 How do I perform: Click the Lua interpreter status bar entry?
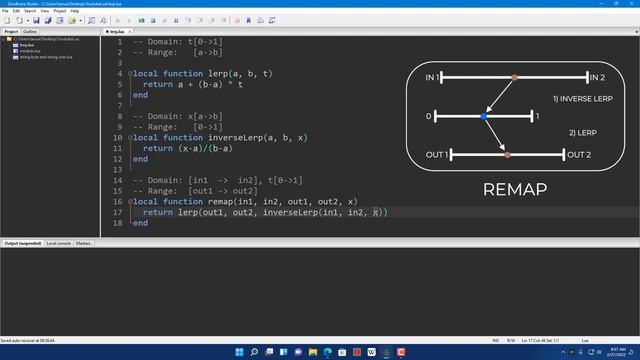click(x=585, y=340)
